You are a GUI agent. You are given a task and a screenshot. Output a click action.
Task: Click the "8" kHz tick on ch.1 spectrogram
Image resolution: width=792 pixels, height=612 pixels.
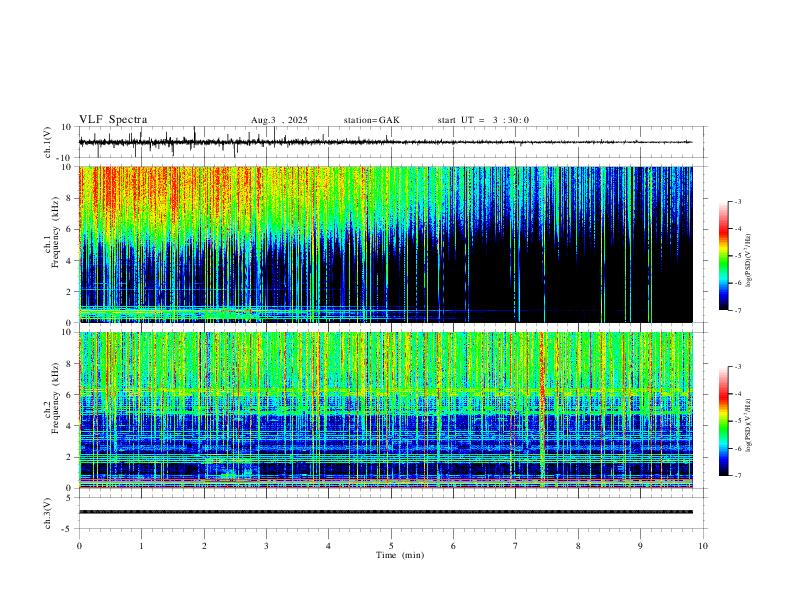71,198
